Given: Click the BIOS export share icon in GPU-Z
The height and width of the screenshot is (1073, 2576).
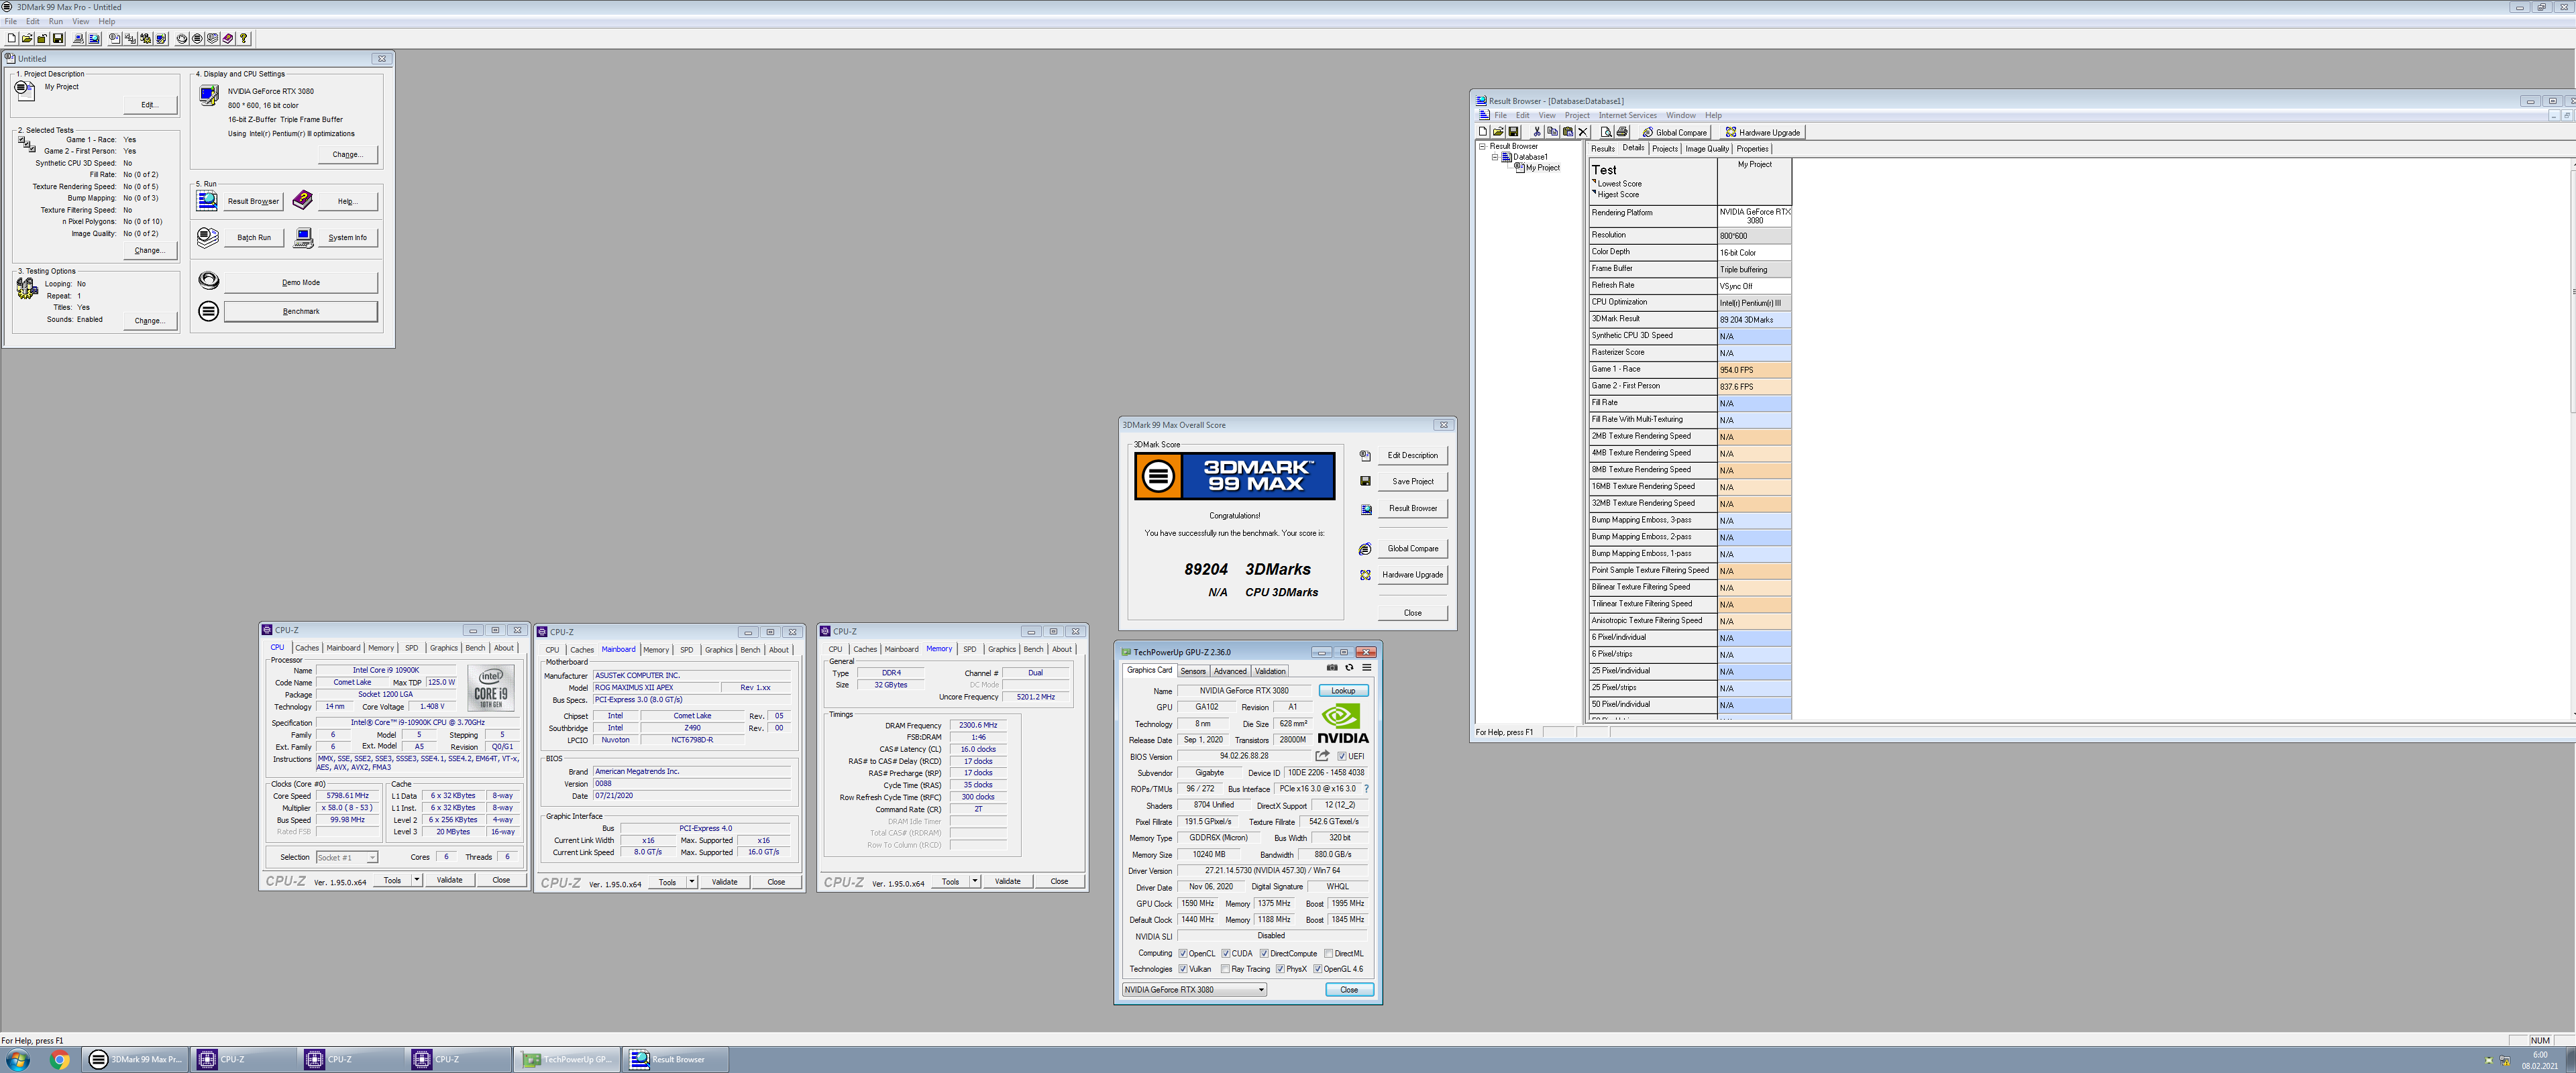Looking at the screenshot, I should point(1322,756).
